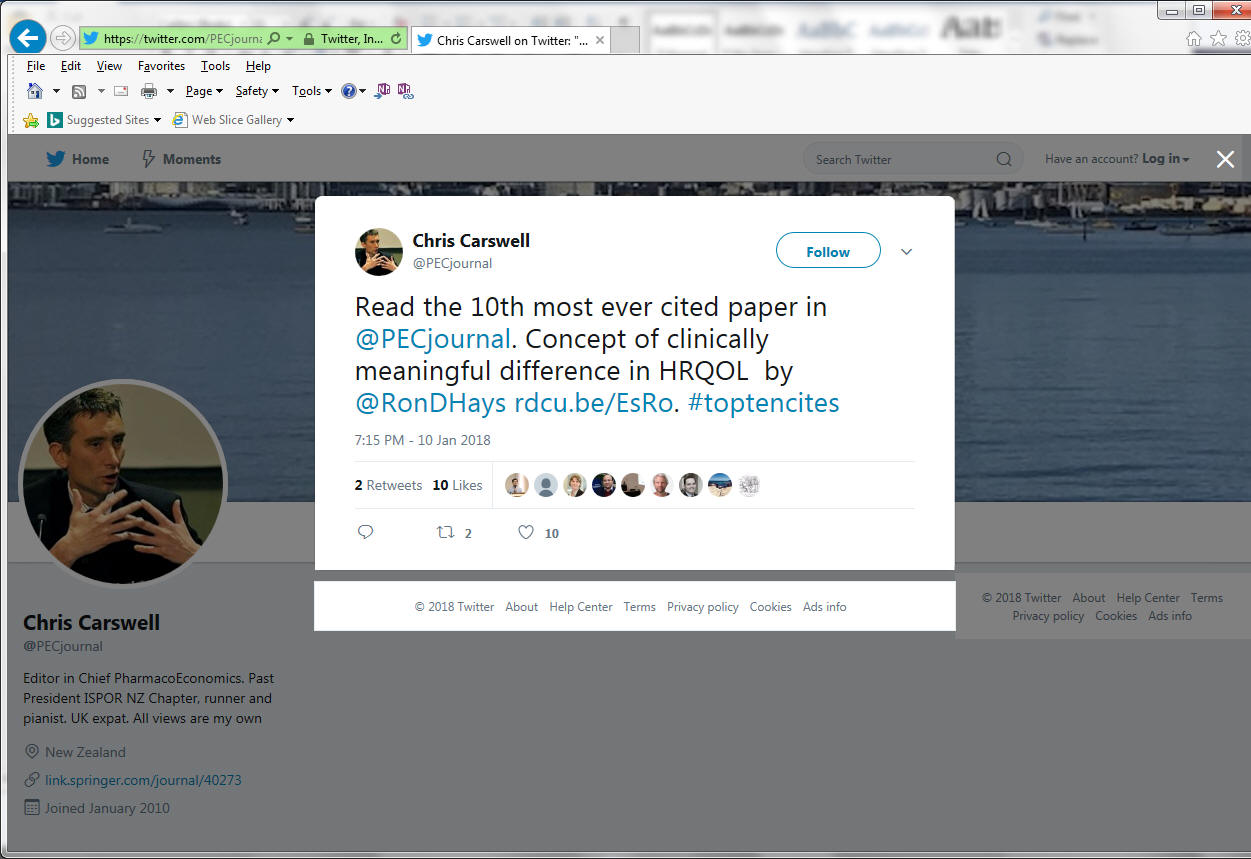The height and width of the screenshot is (859, 1251).
Task: Open the Help menu
Action: [x=258, y=66]
